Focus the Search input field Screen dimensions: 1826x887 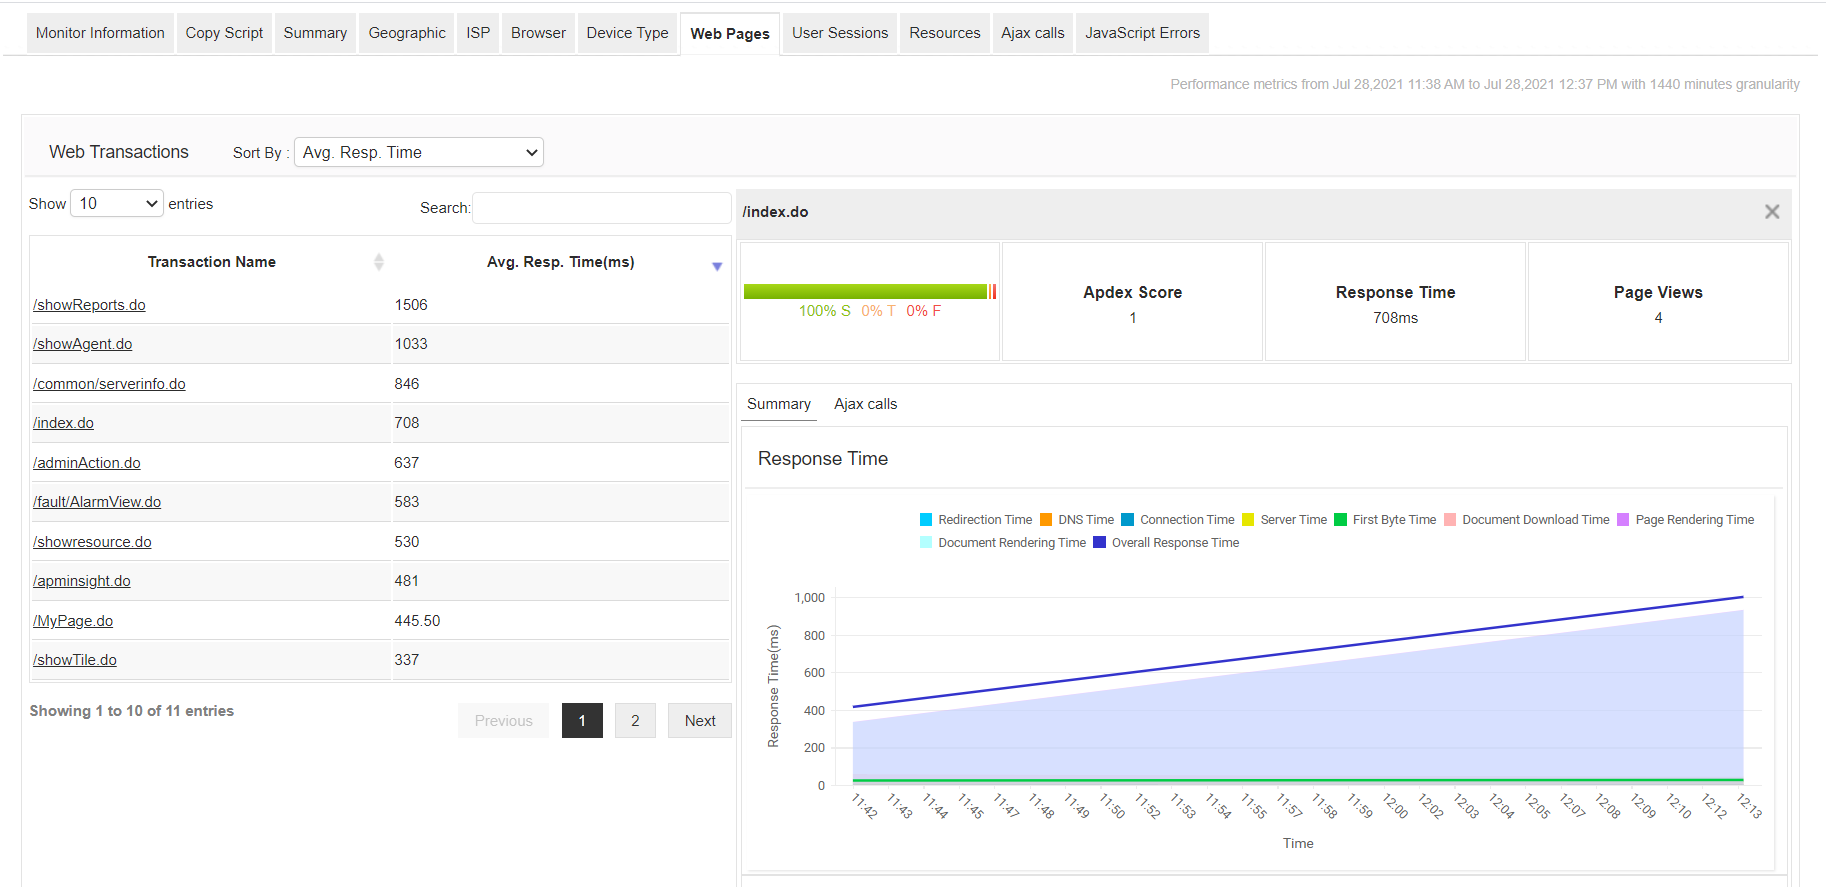pyautogui.click(x=601, y=208)
